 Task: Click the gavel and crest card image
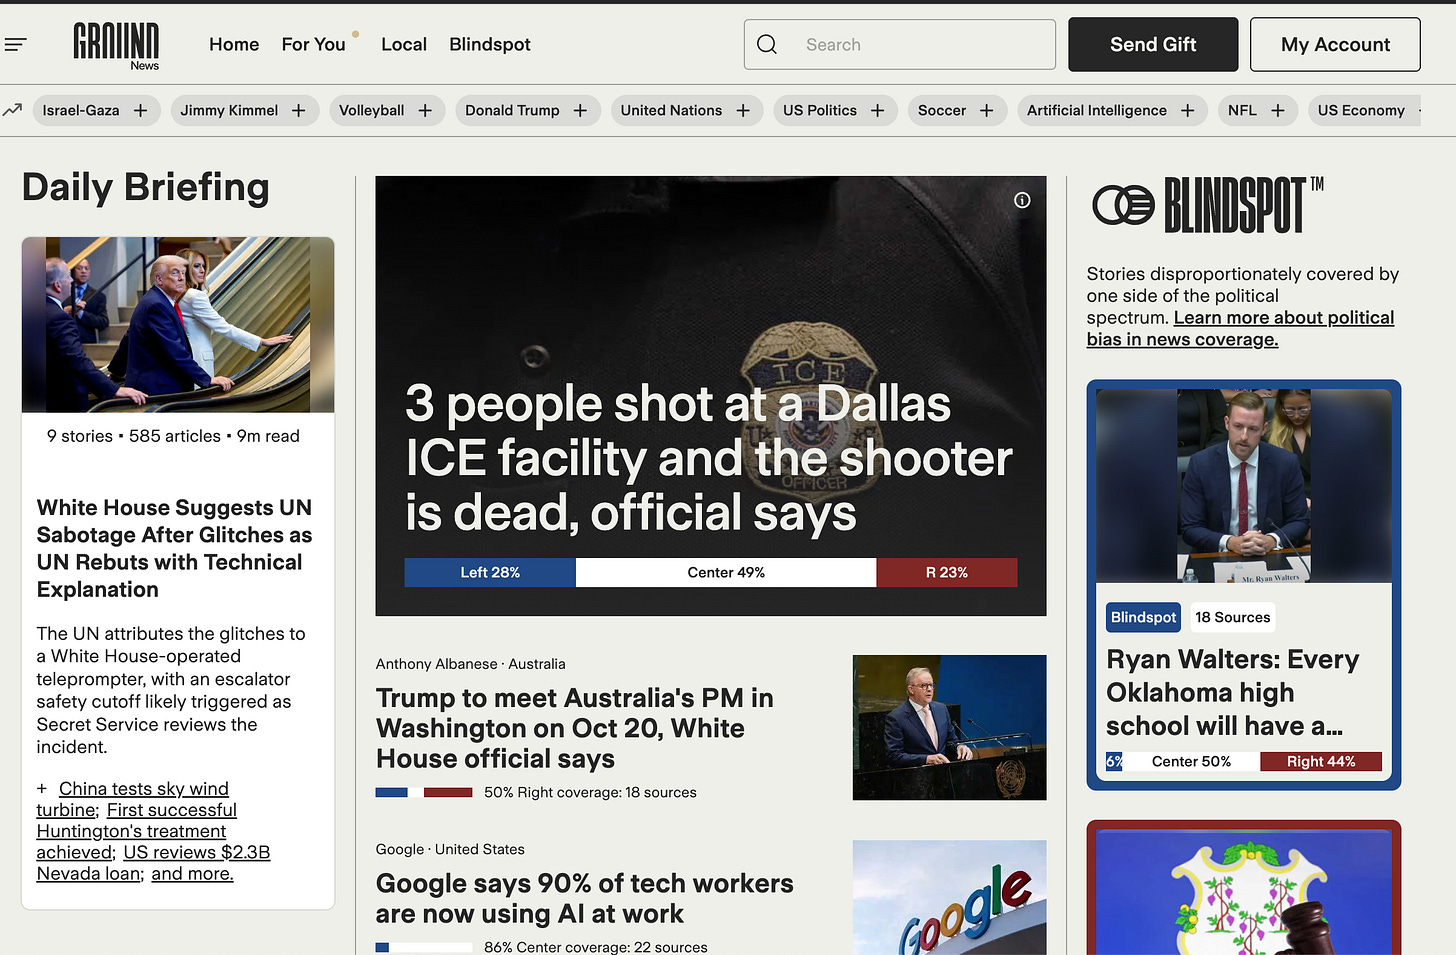(x=1244, y=892)
